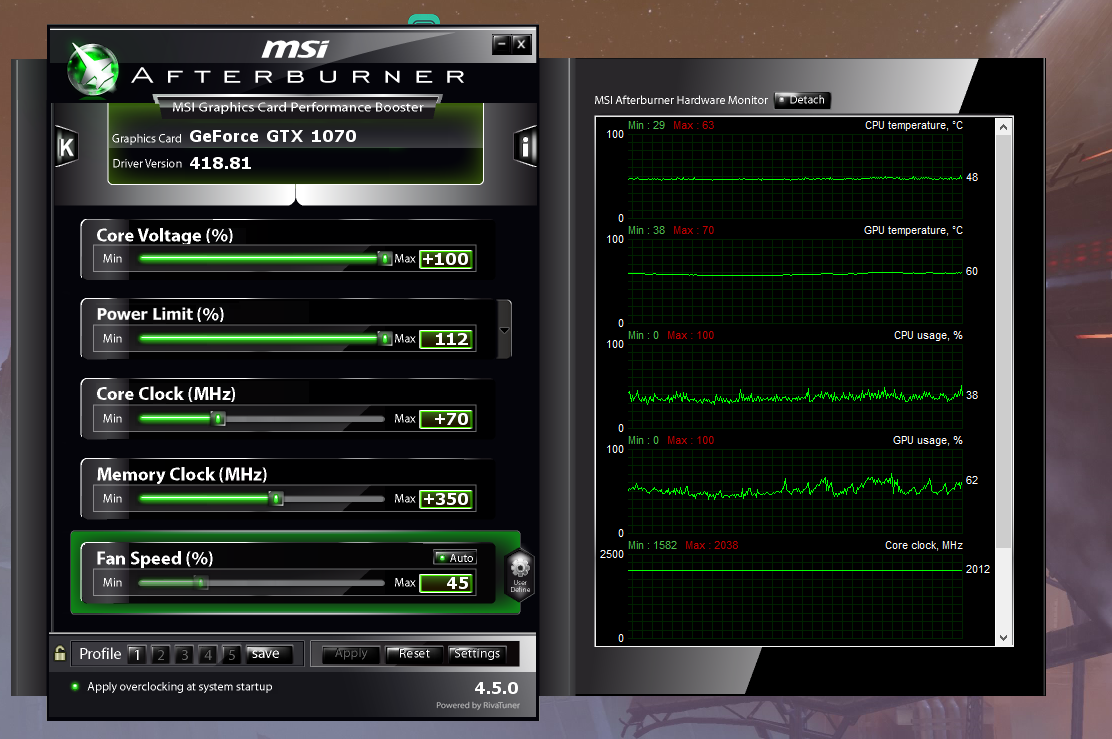Click the GeForce GTX 1070 card name
This screenshot has width=1112, height=739.
point(273,136)
